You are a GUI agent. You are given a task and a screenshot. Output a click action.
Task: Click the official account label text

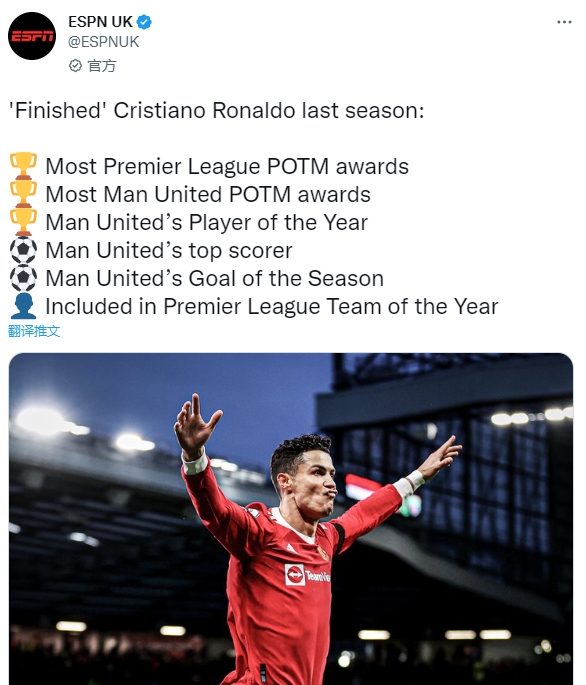point(102,66)
